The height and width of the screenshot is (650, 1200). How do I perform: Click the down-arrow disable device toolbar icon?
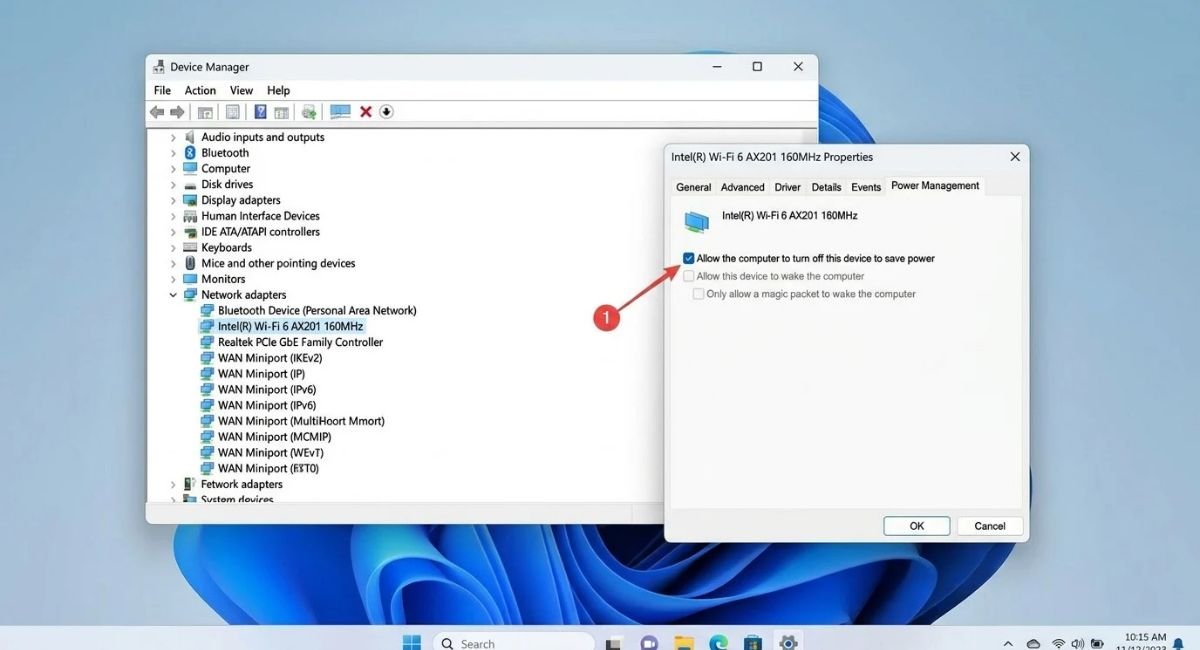coord(387,112)
